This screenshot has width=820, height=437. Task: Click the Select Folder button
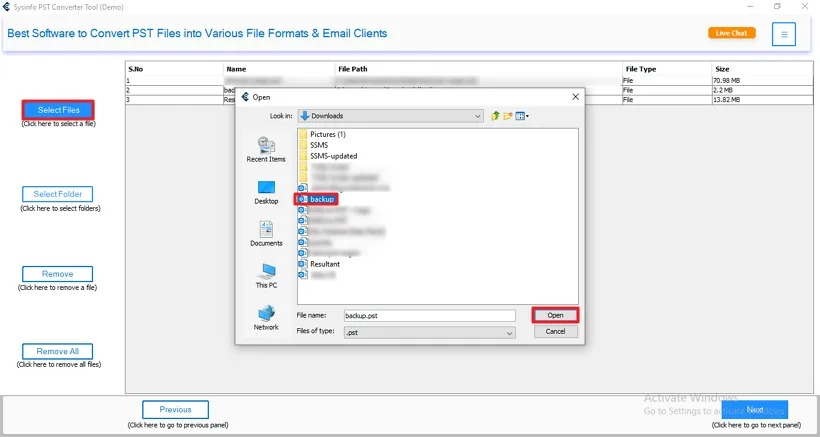pos(58,194)
